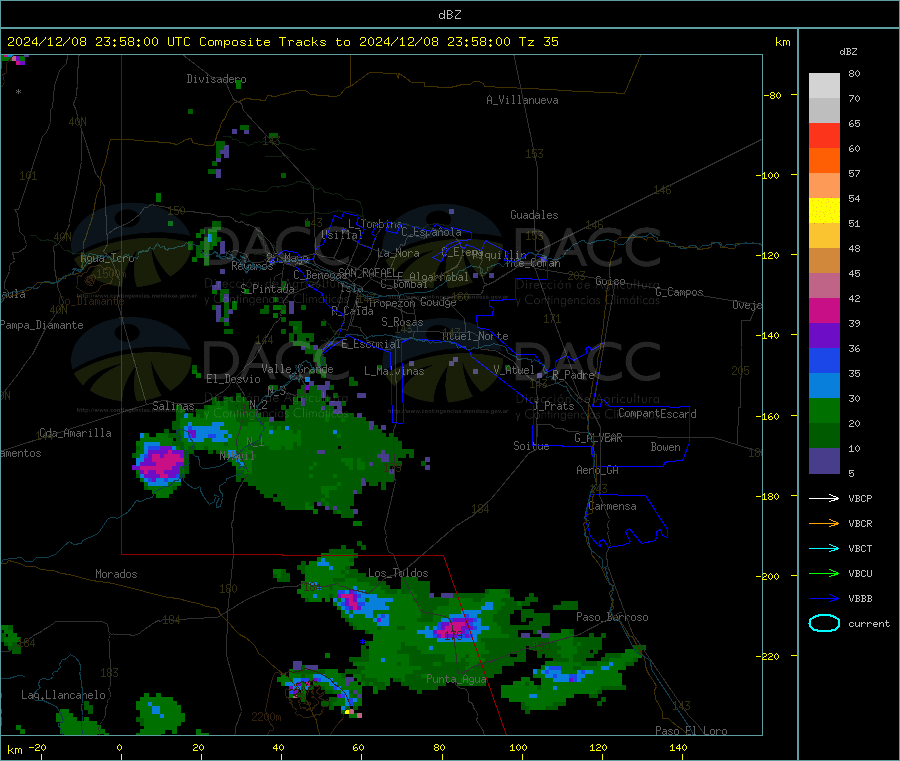Select the magenta swatch between 42 and 39
The image size is (900, 761).
coord(824,310)
